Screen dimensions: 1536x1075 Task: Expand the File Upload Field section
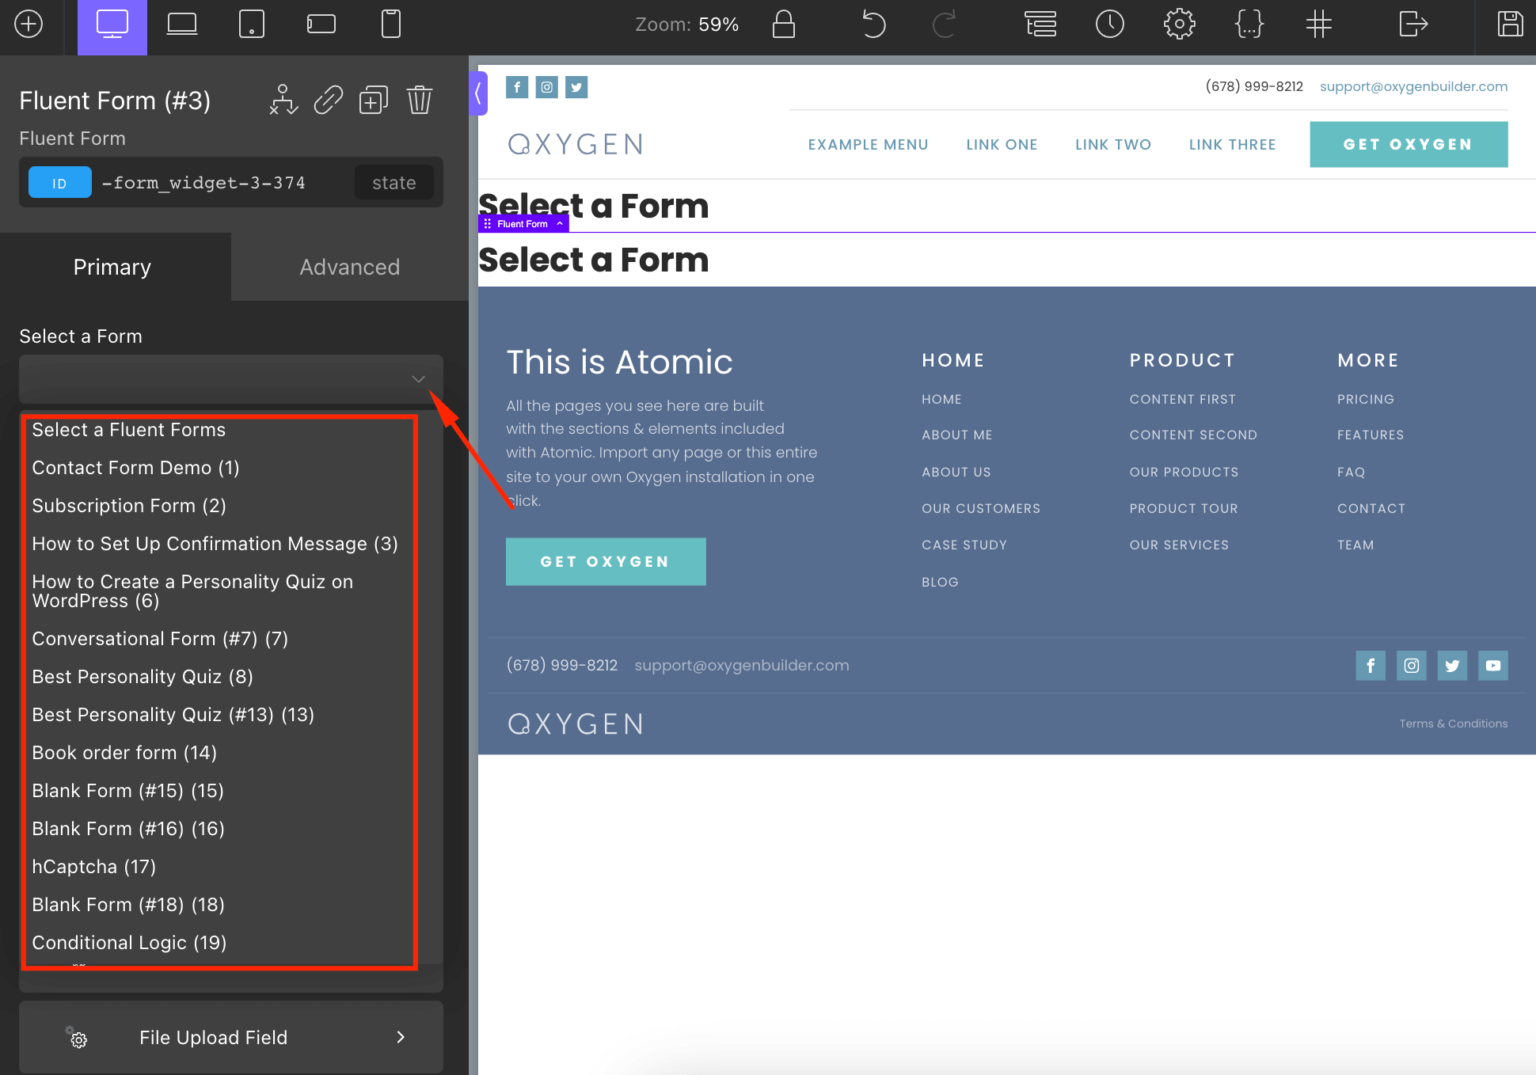[231, 1037]
